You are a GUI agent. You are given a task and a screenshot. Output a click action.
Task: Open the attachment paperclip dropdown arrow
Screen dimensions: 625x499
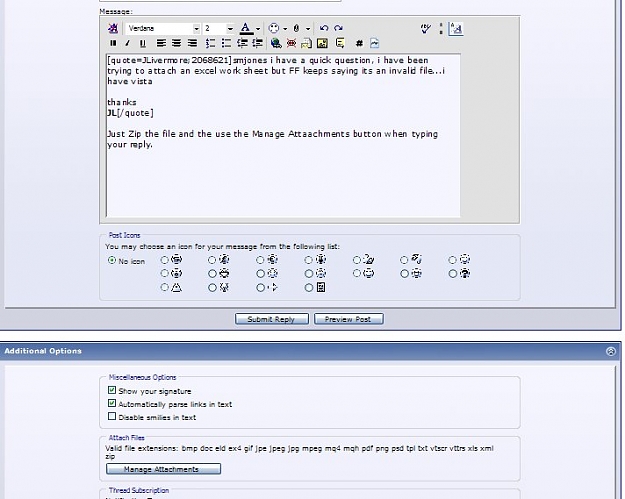pos(308,29)
